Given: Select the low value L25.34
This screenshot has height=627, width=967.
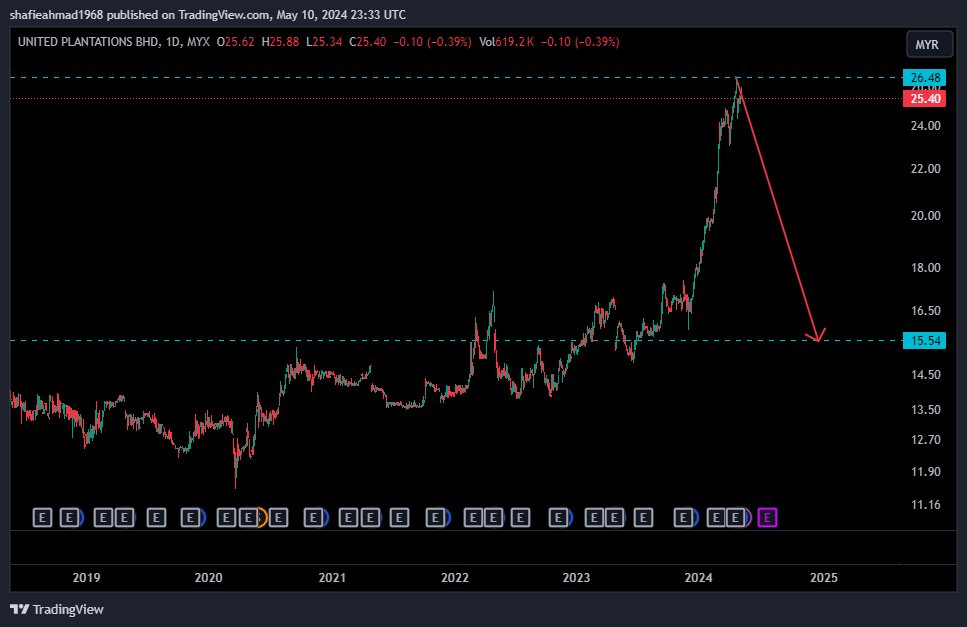Looking at the screenshot, I should pos(324,42).
